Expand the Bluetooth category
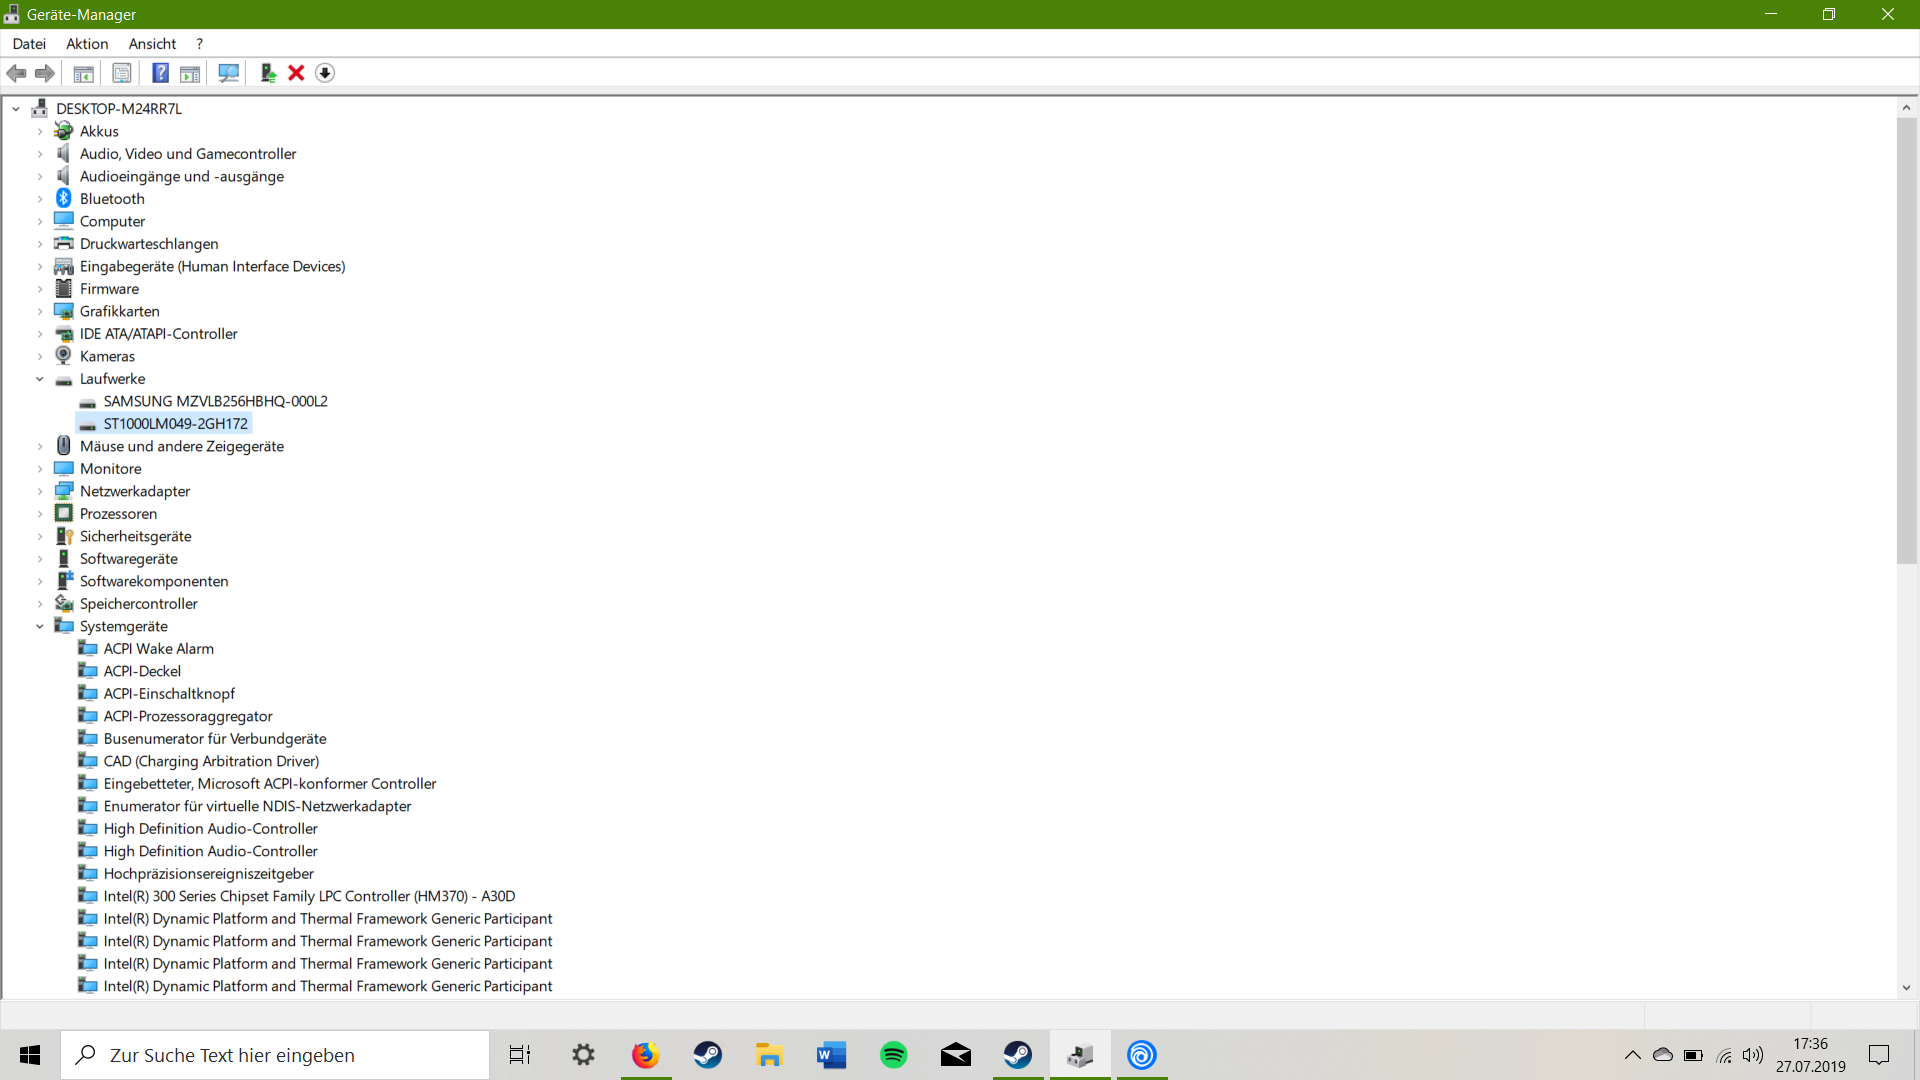Viewport: 1920px width, 1080px height. click(x=40, y=199)
